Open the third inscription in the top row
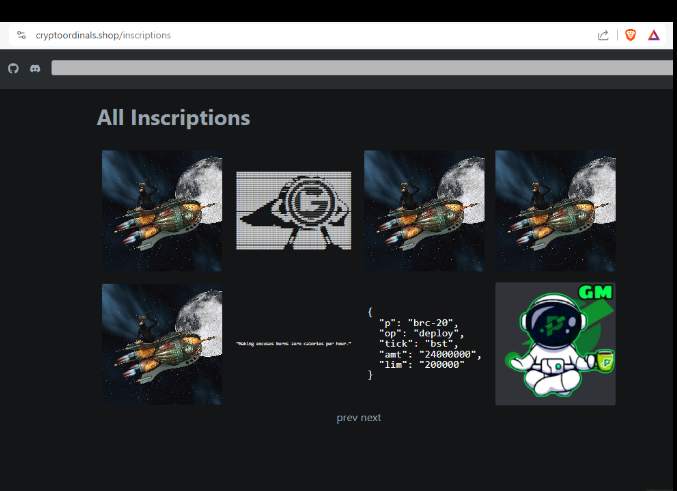Image resolution: width=677 pixels, height=491 pixels. point(424,211)
